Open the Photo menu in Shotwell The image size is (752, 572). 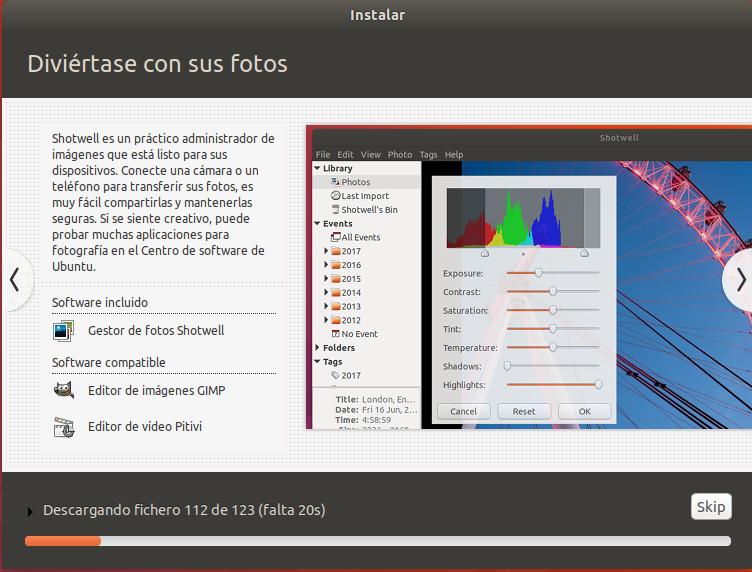[400, 154]
